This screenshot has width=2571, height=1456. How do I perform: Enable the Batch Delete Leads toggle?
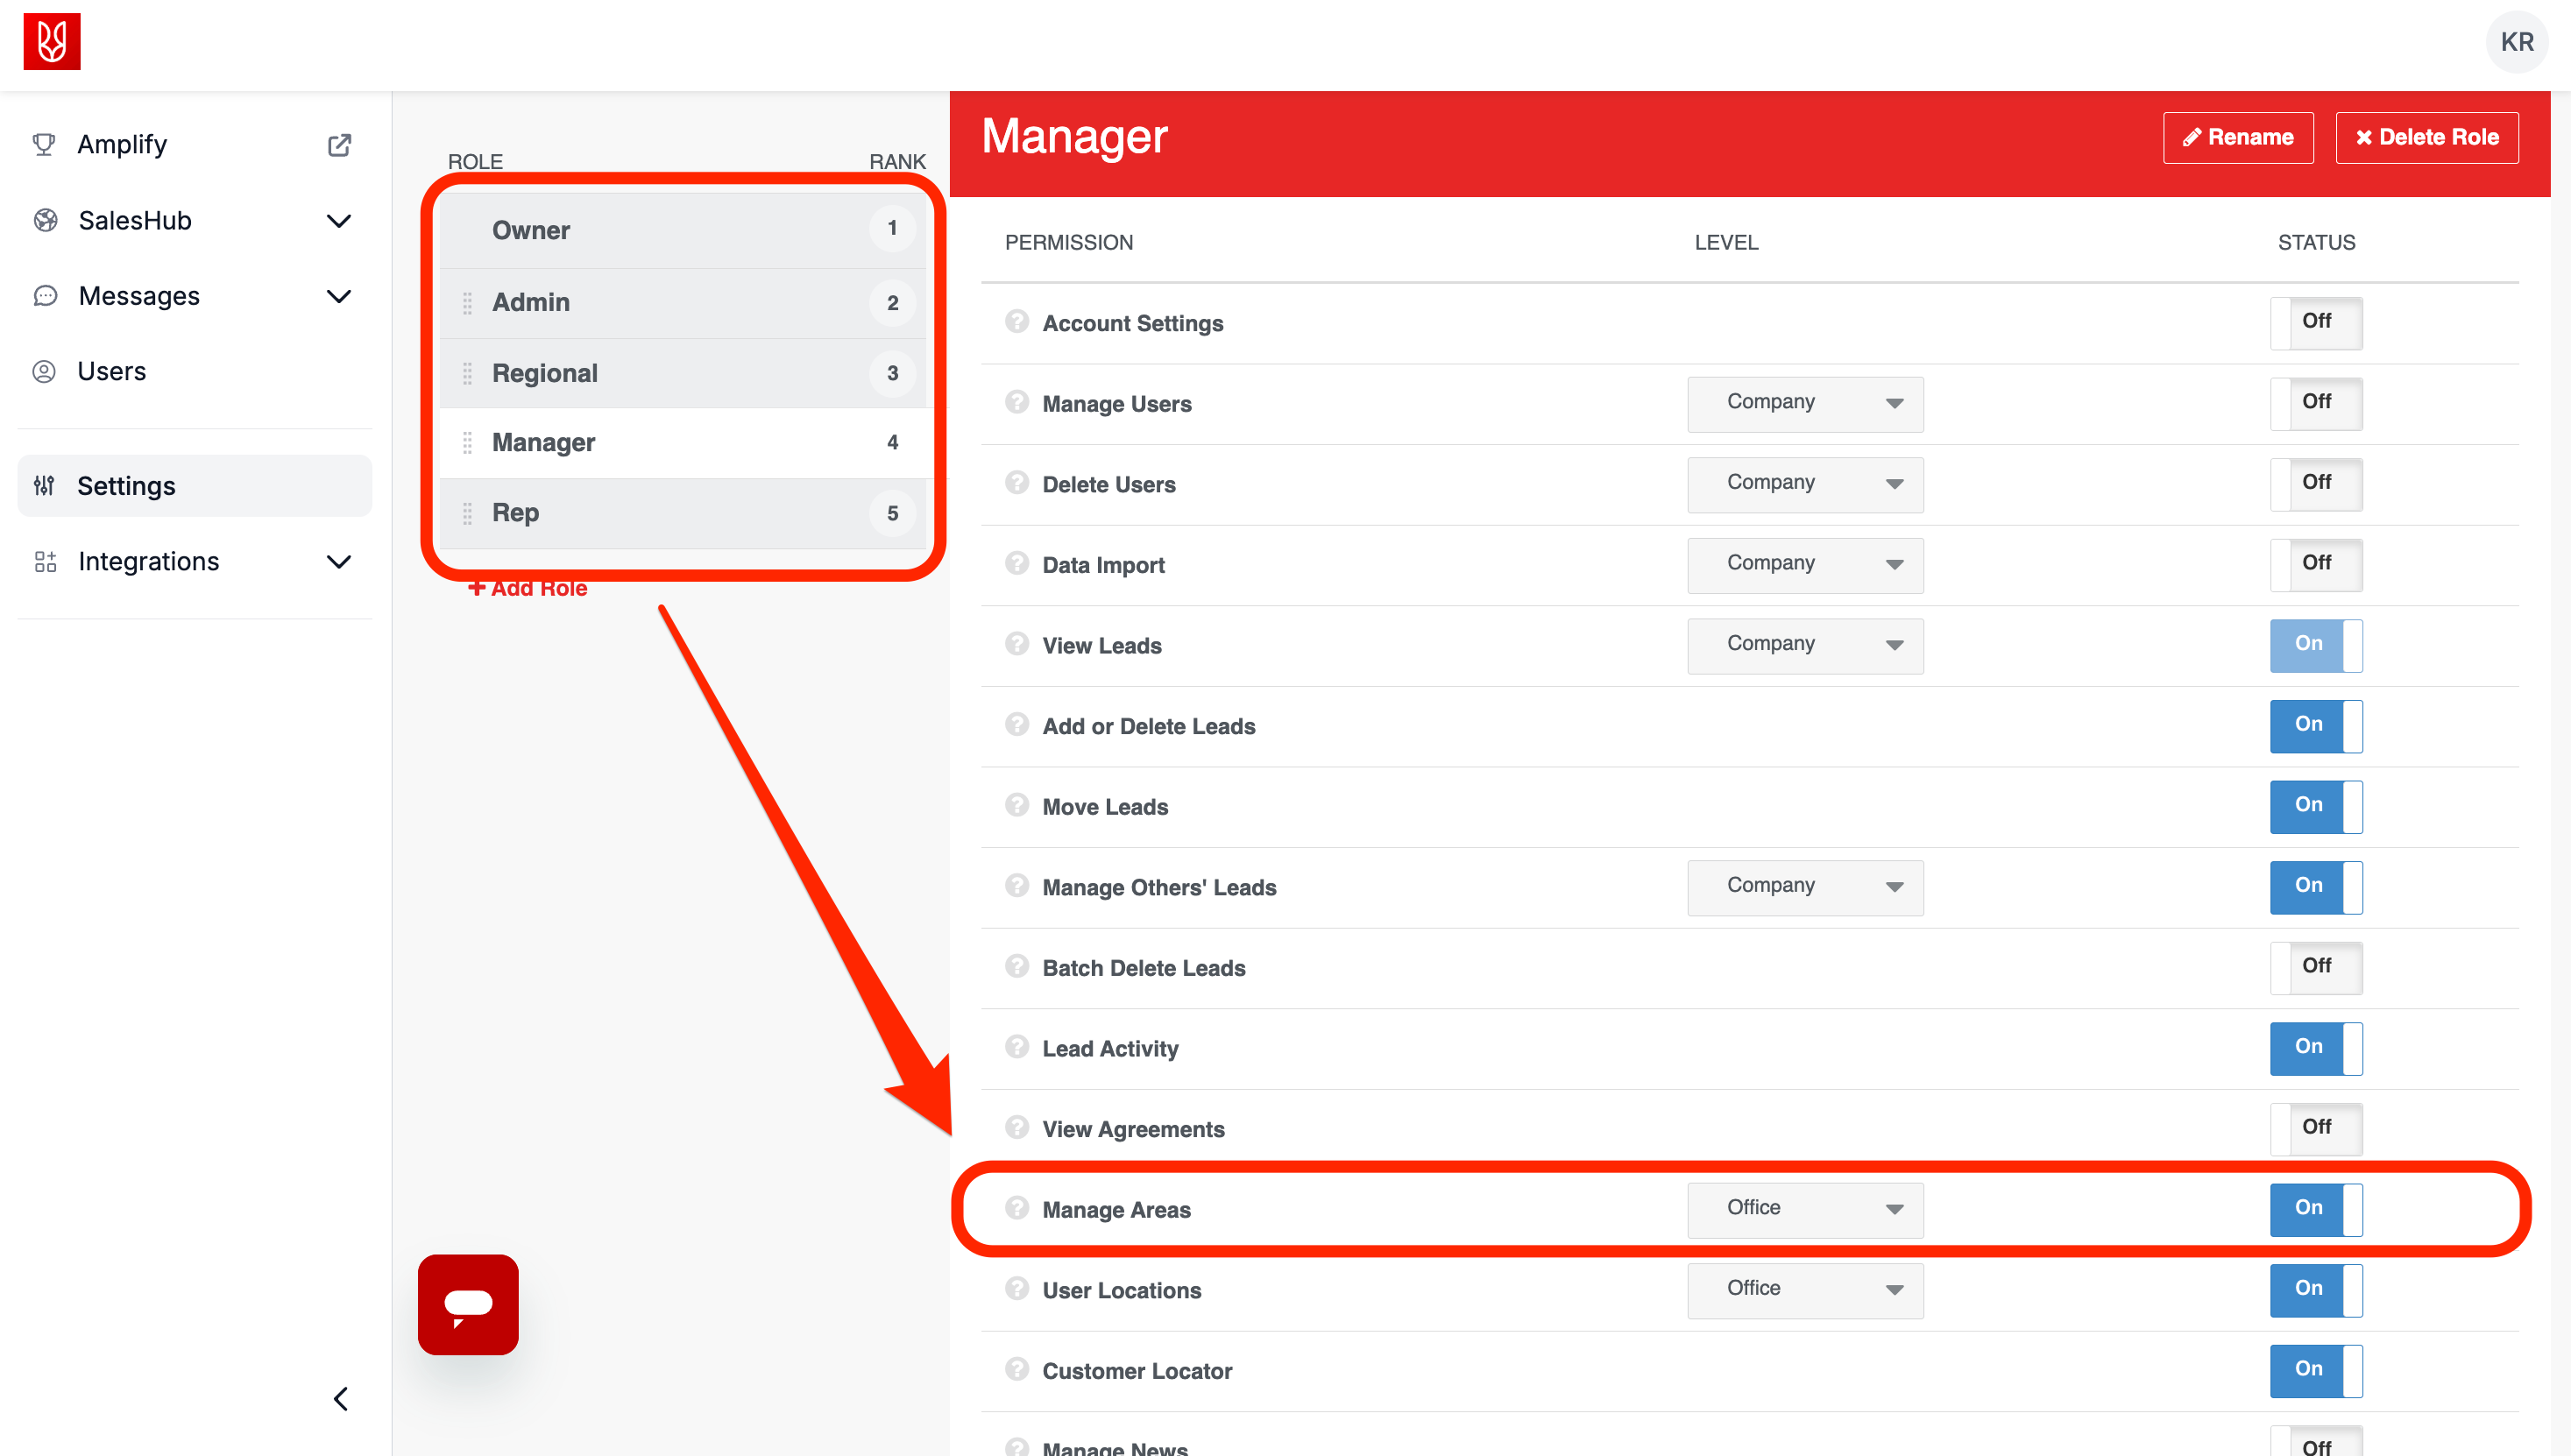point(2315,967)
